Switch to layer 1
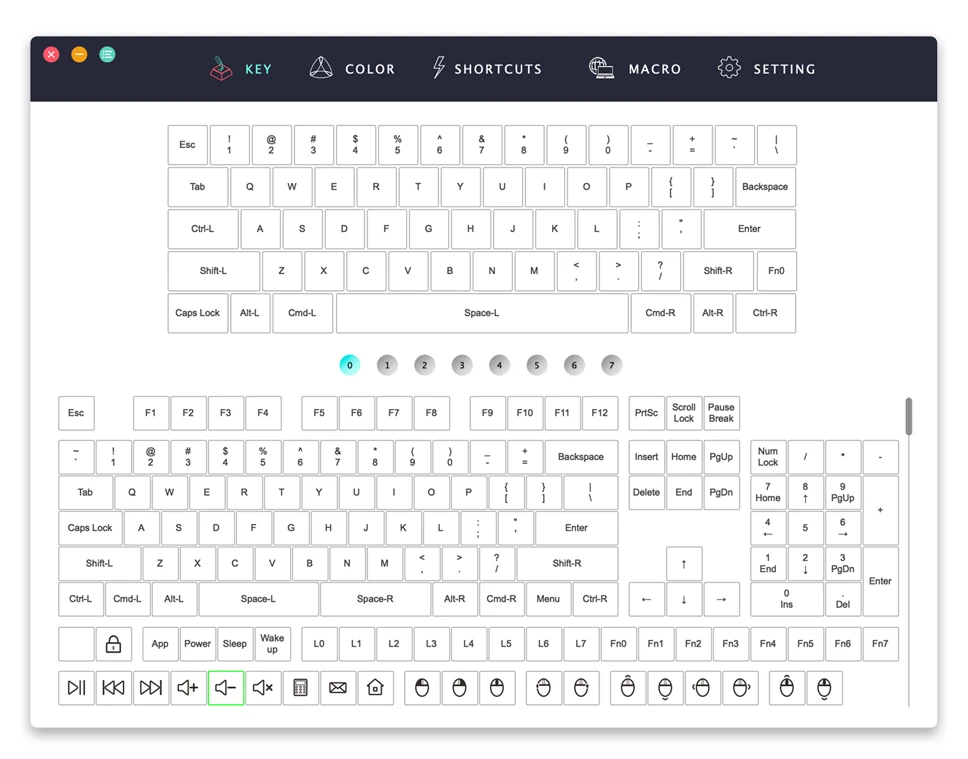This screenshot has width=968, height=759. coord(387,365)
